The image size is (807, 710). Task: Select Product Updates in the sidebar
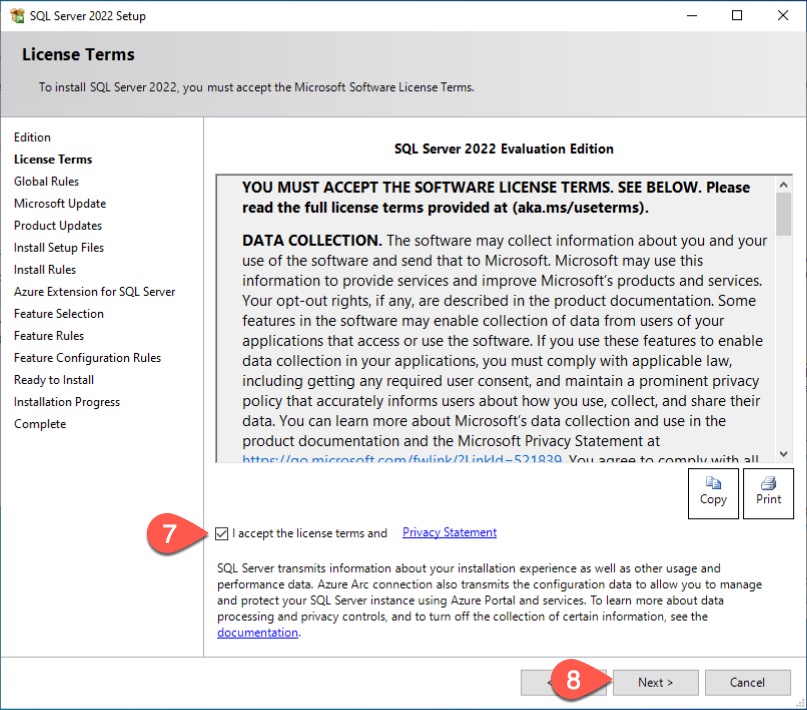58,225
